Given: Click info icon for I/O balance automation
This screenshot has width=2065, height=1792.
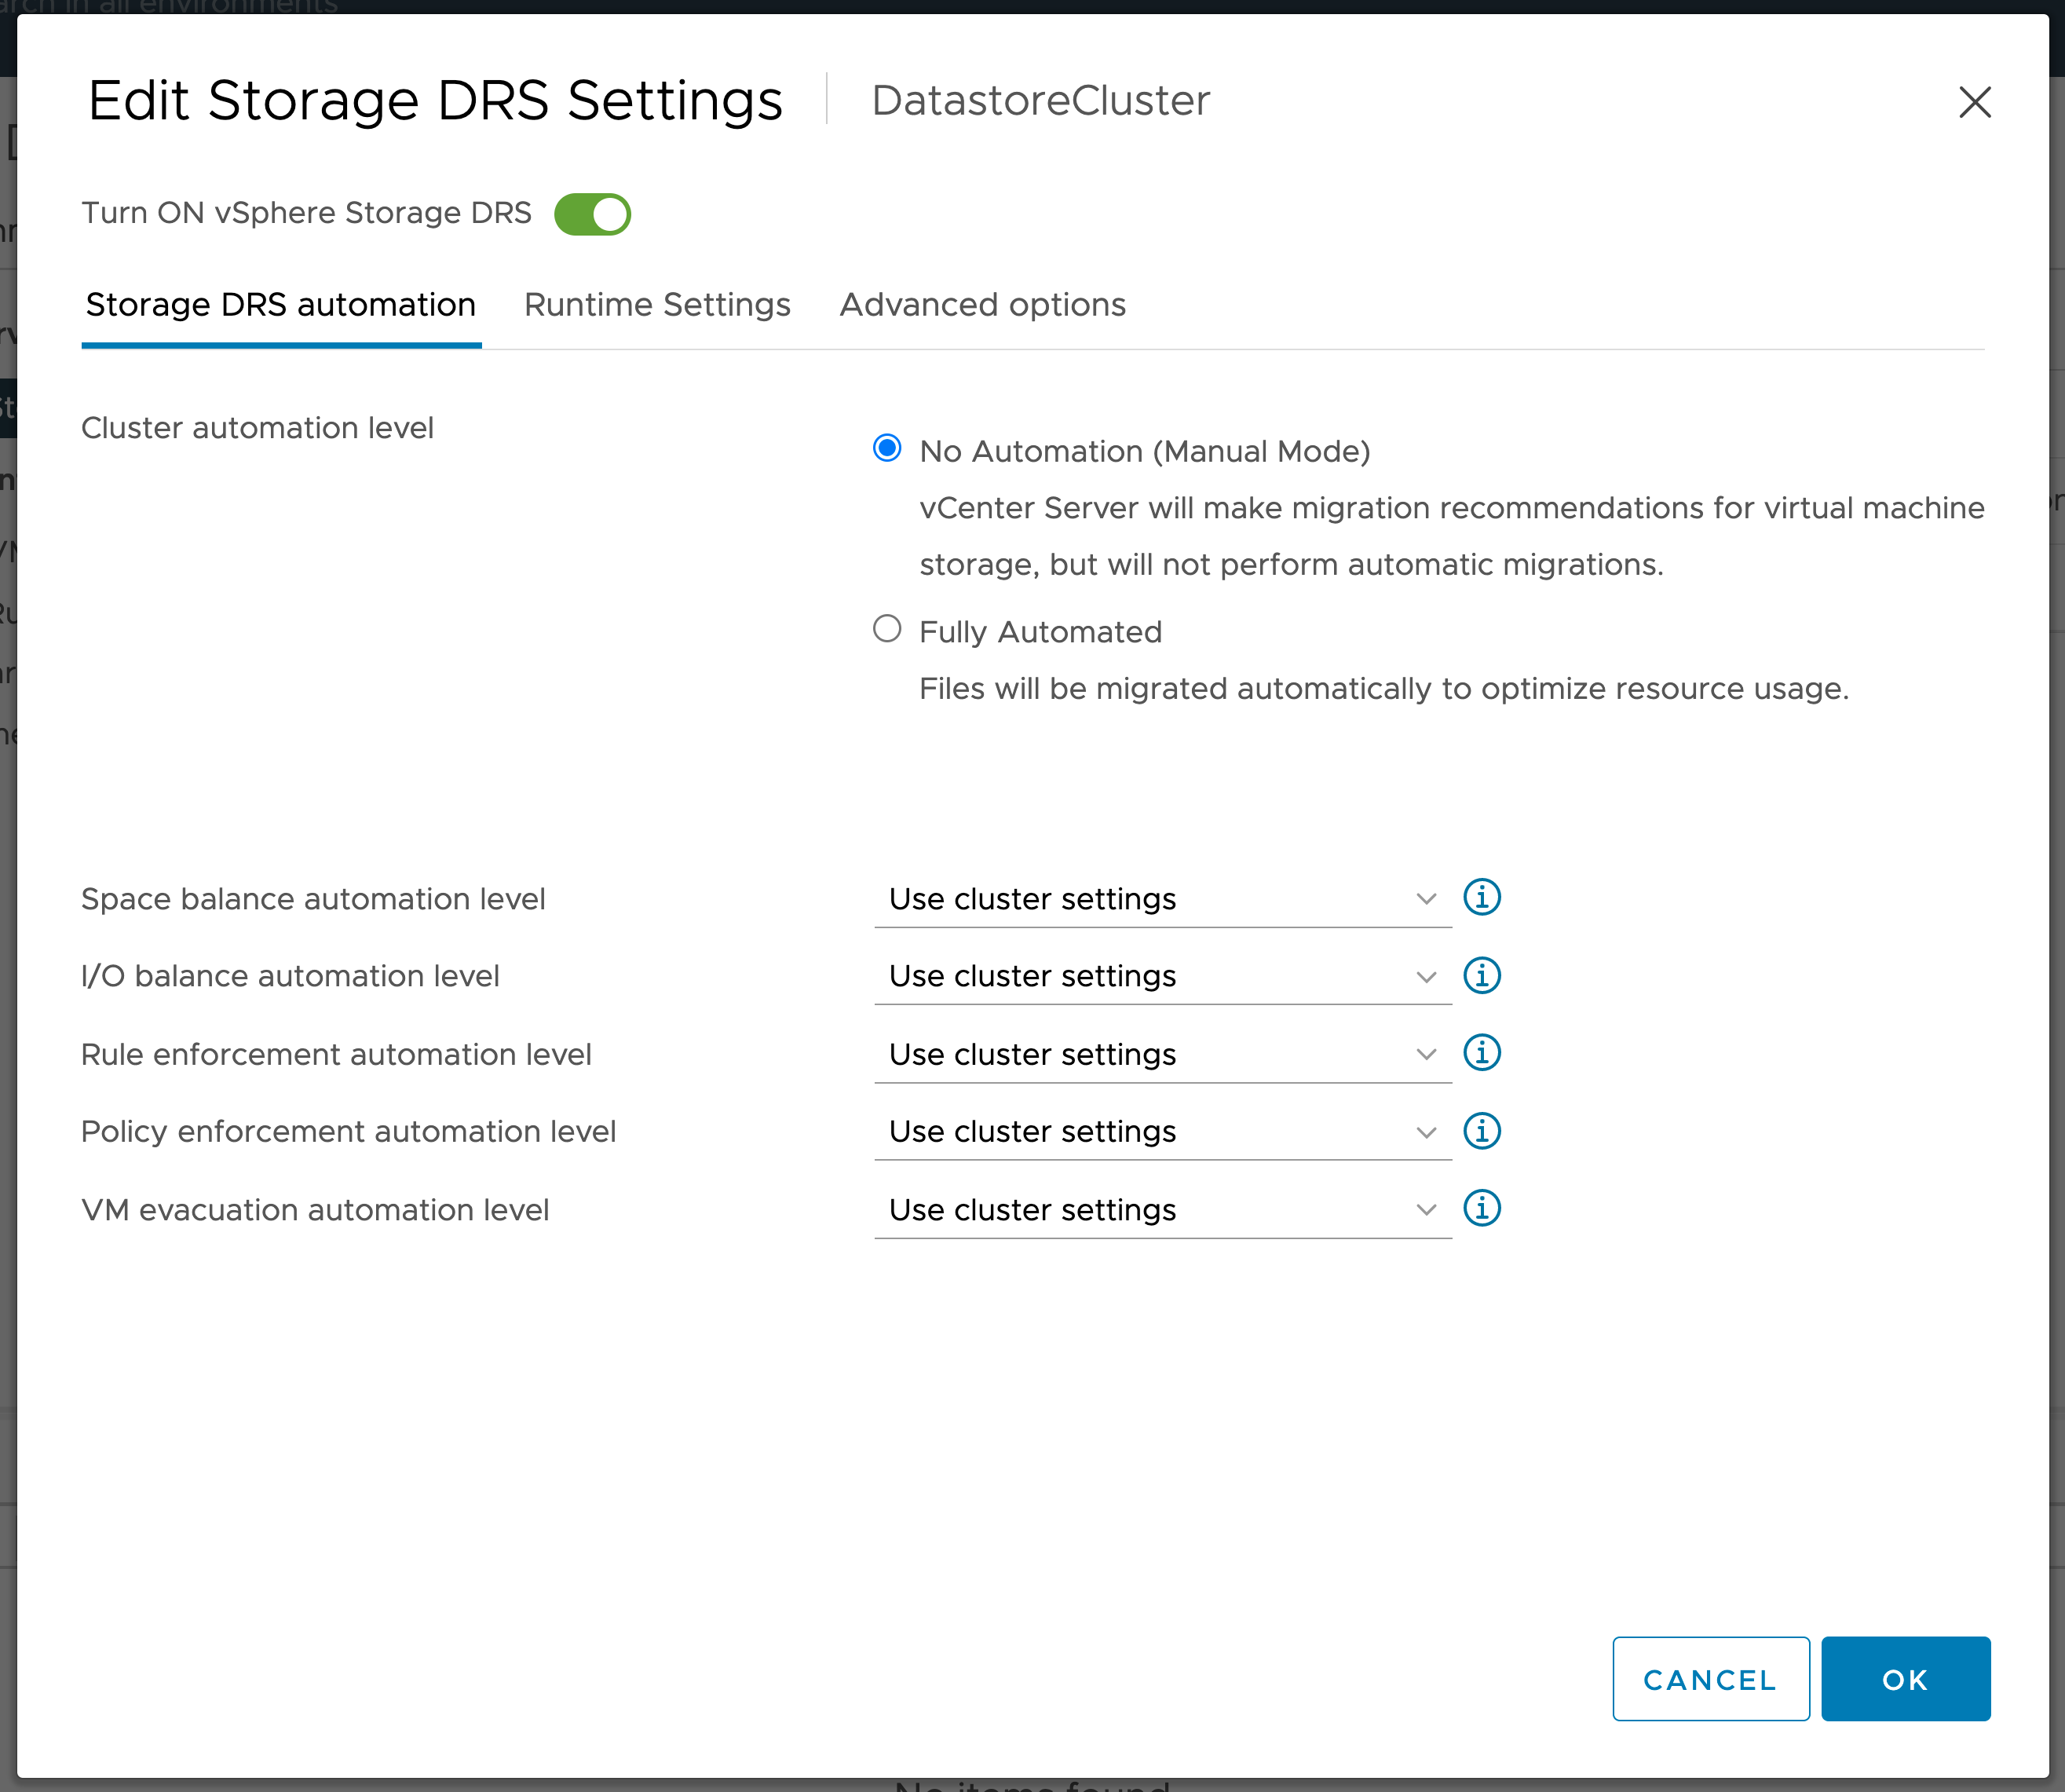Looking at the screenshot, I should [1481, 975].
